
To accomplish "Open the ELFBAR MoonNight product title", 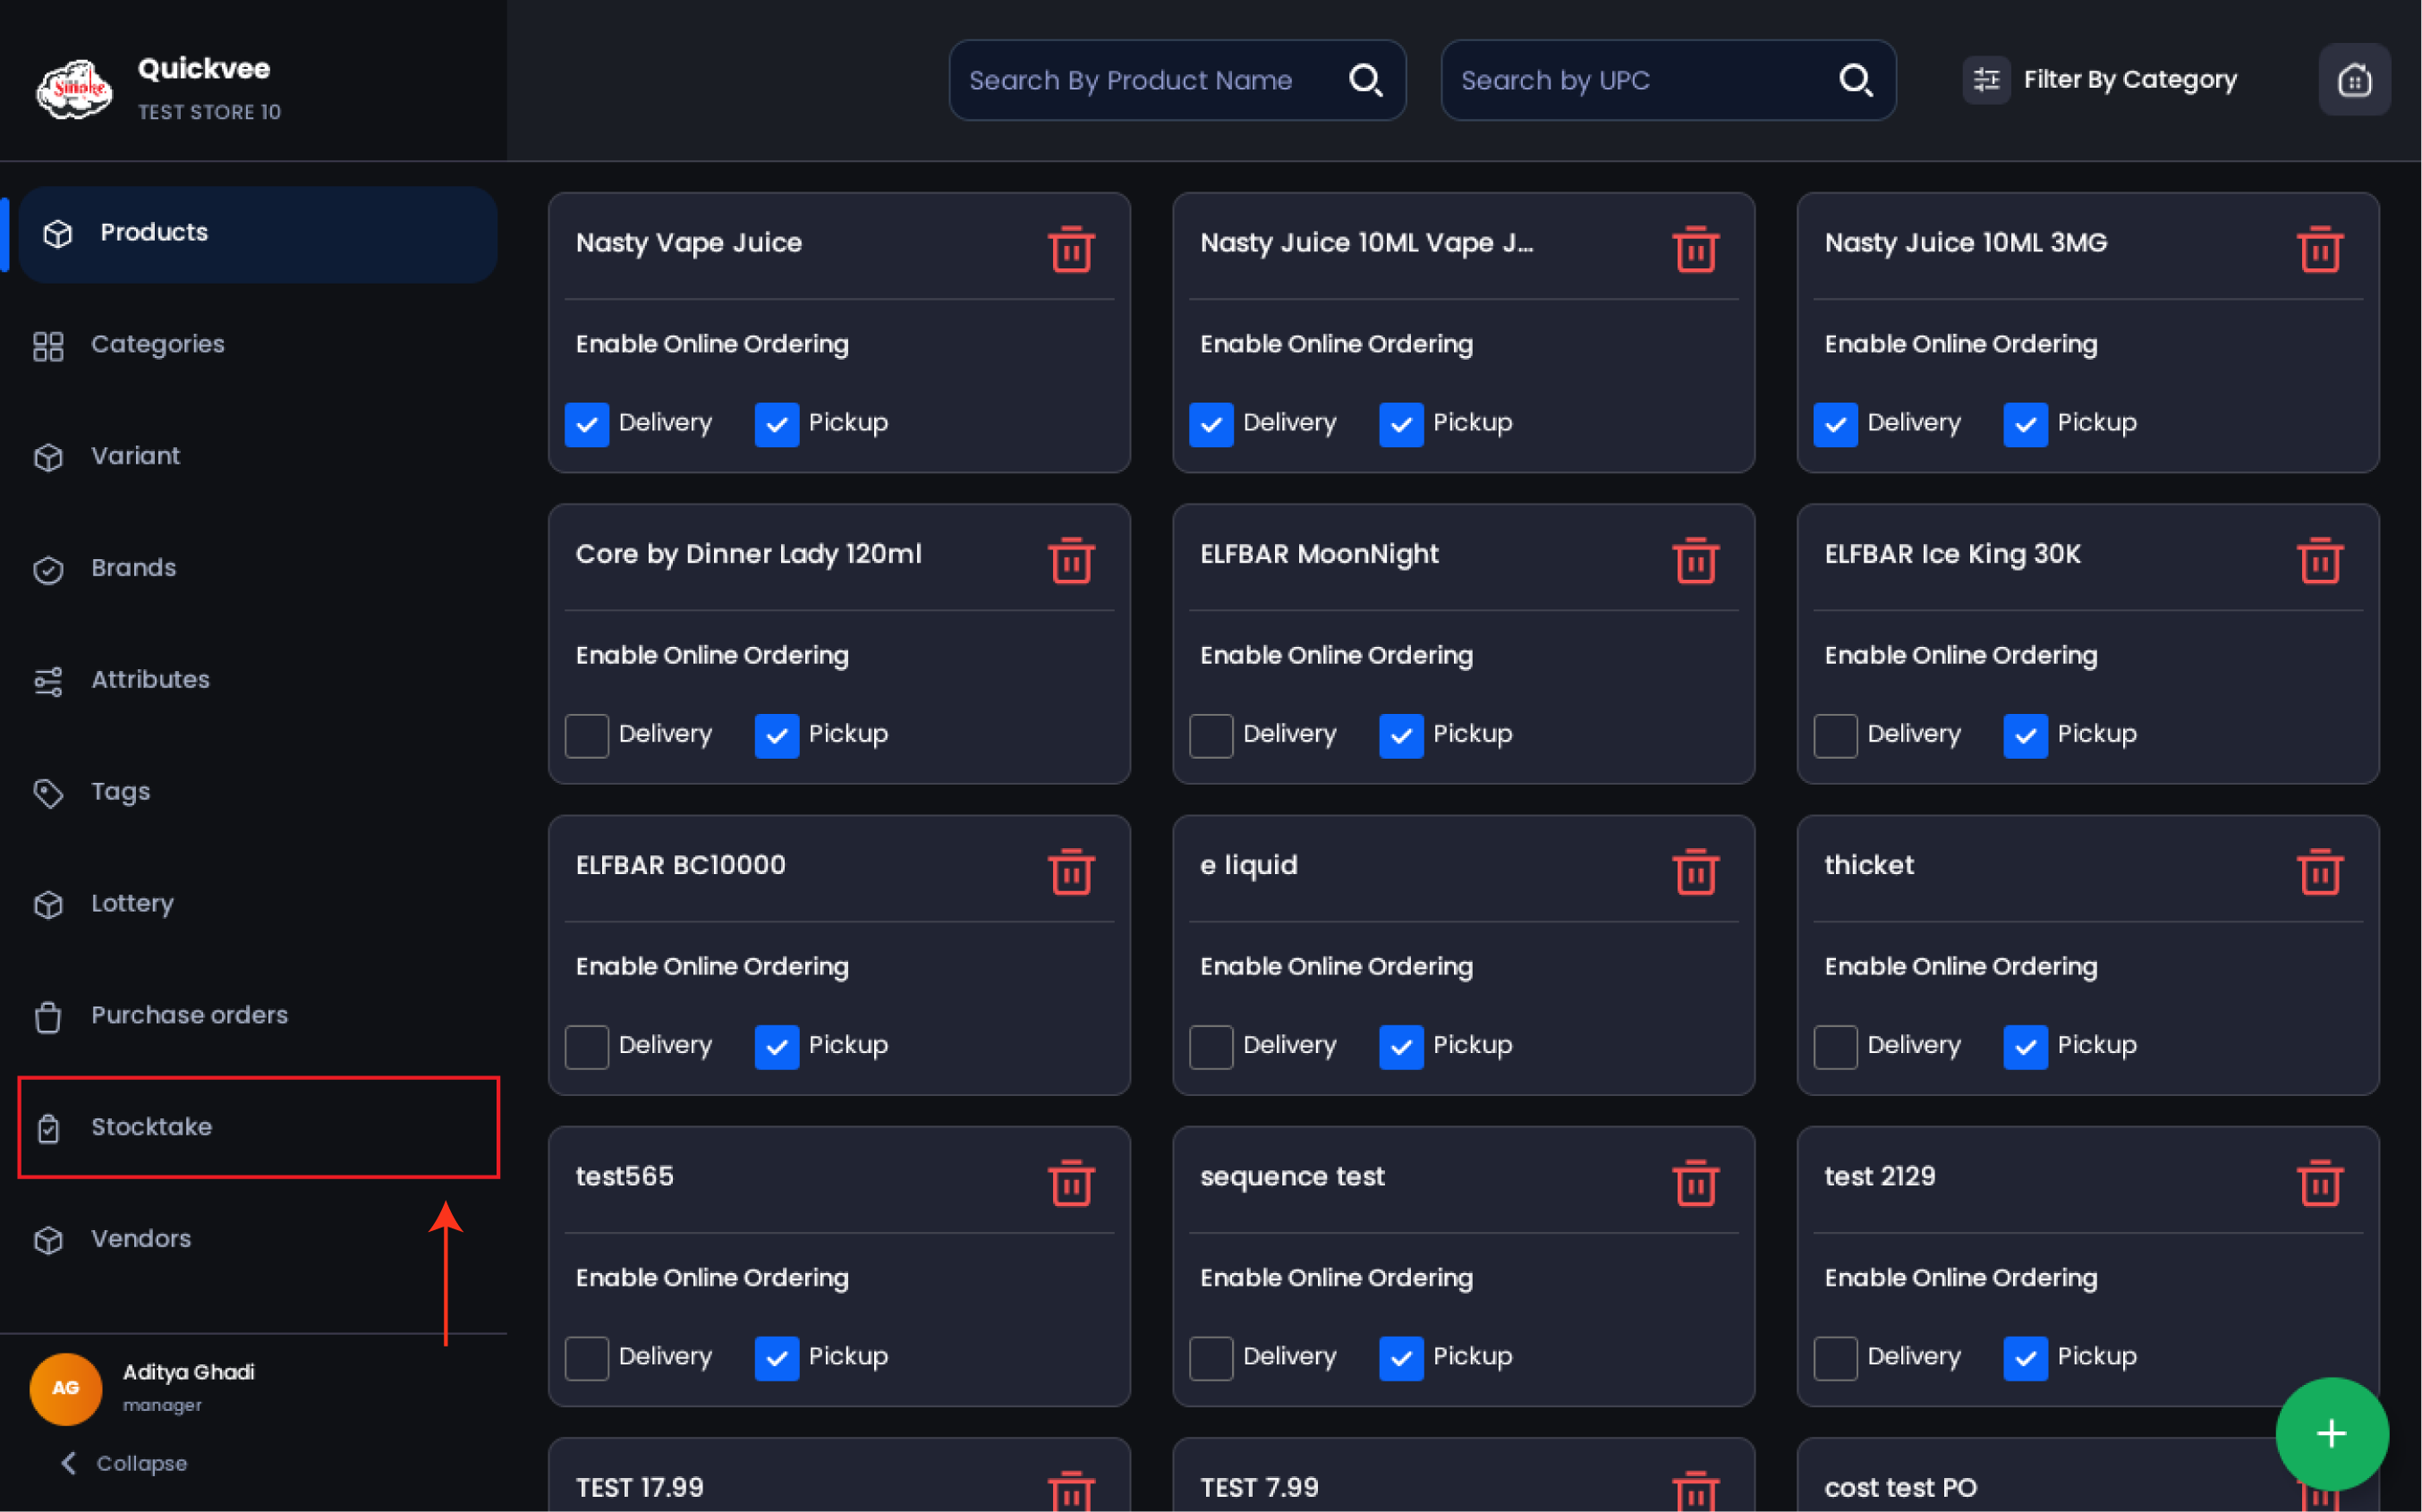I will point(1319,554).
